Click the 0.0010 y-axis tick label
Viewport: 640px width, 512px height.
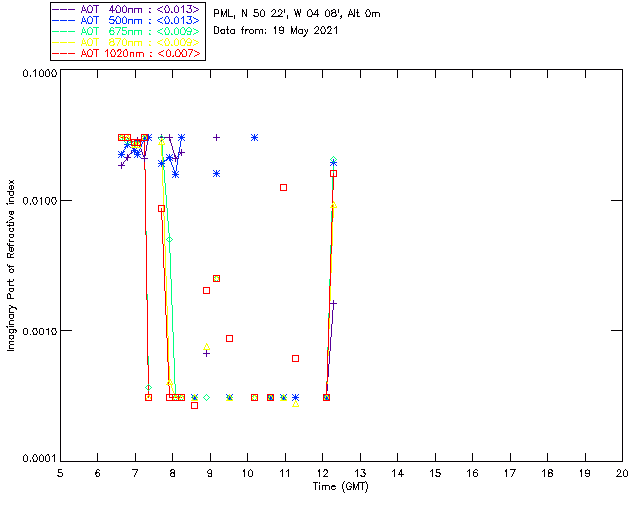point(40,331)
